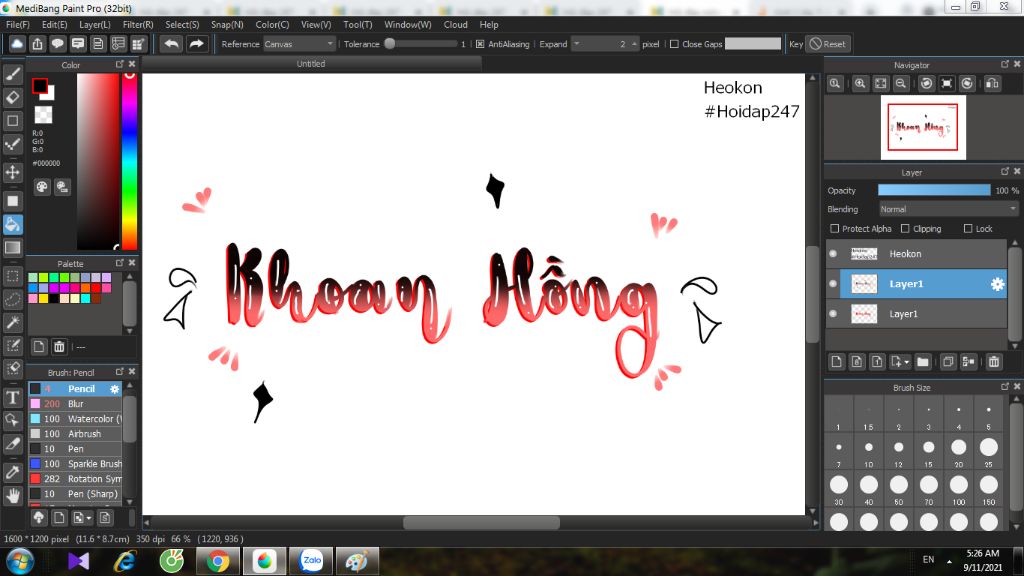The height and width of the screenshot is (576, 1024).
Task: Select the rectangular Select tool
Action: point(12,276)
